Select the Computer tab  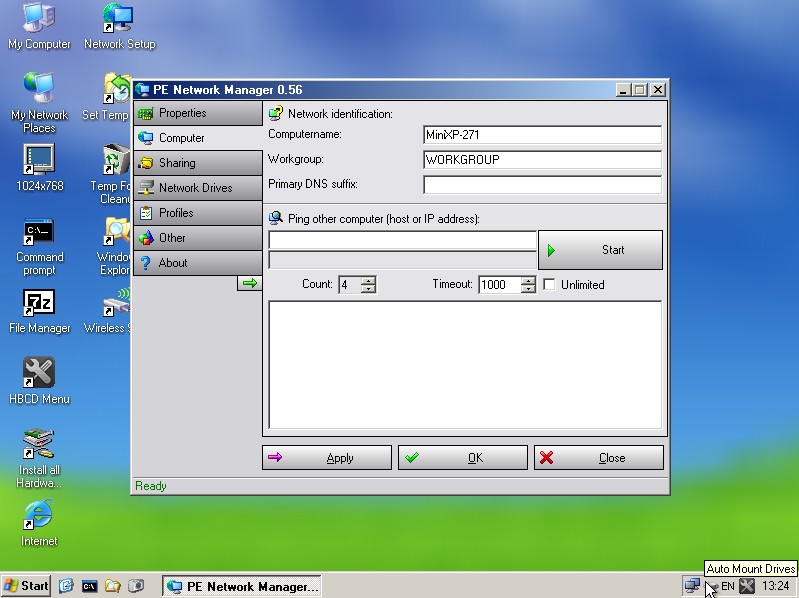pos(198,138)
